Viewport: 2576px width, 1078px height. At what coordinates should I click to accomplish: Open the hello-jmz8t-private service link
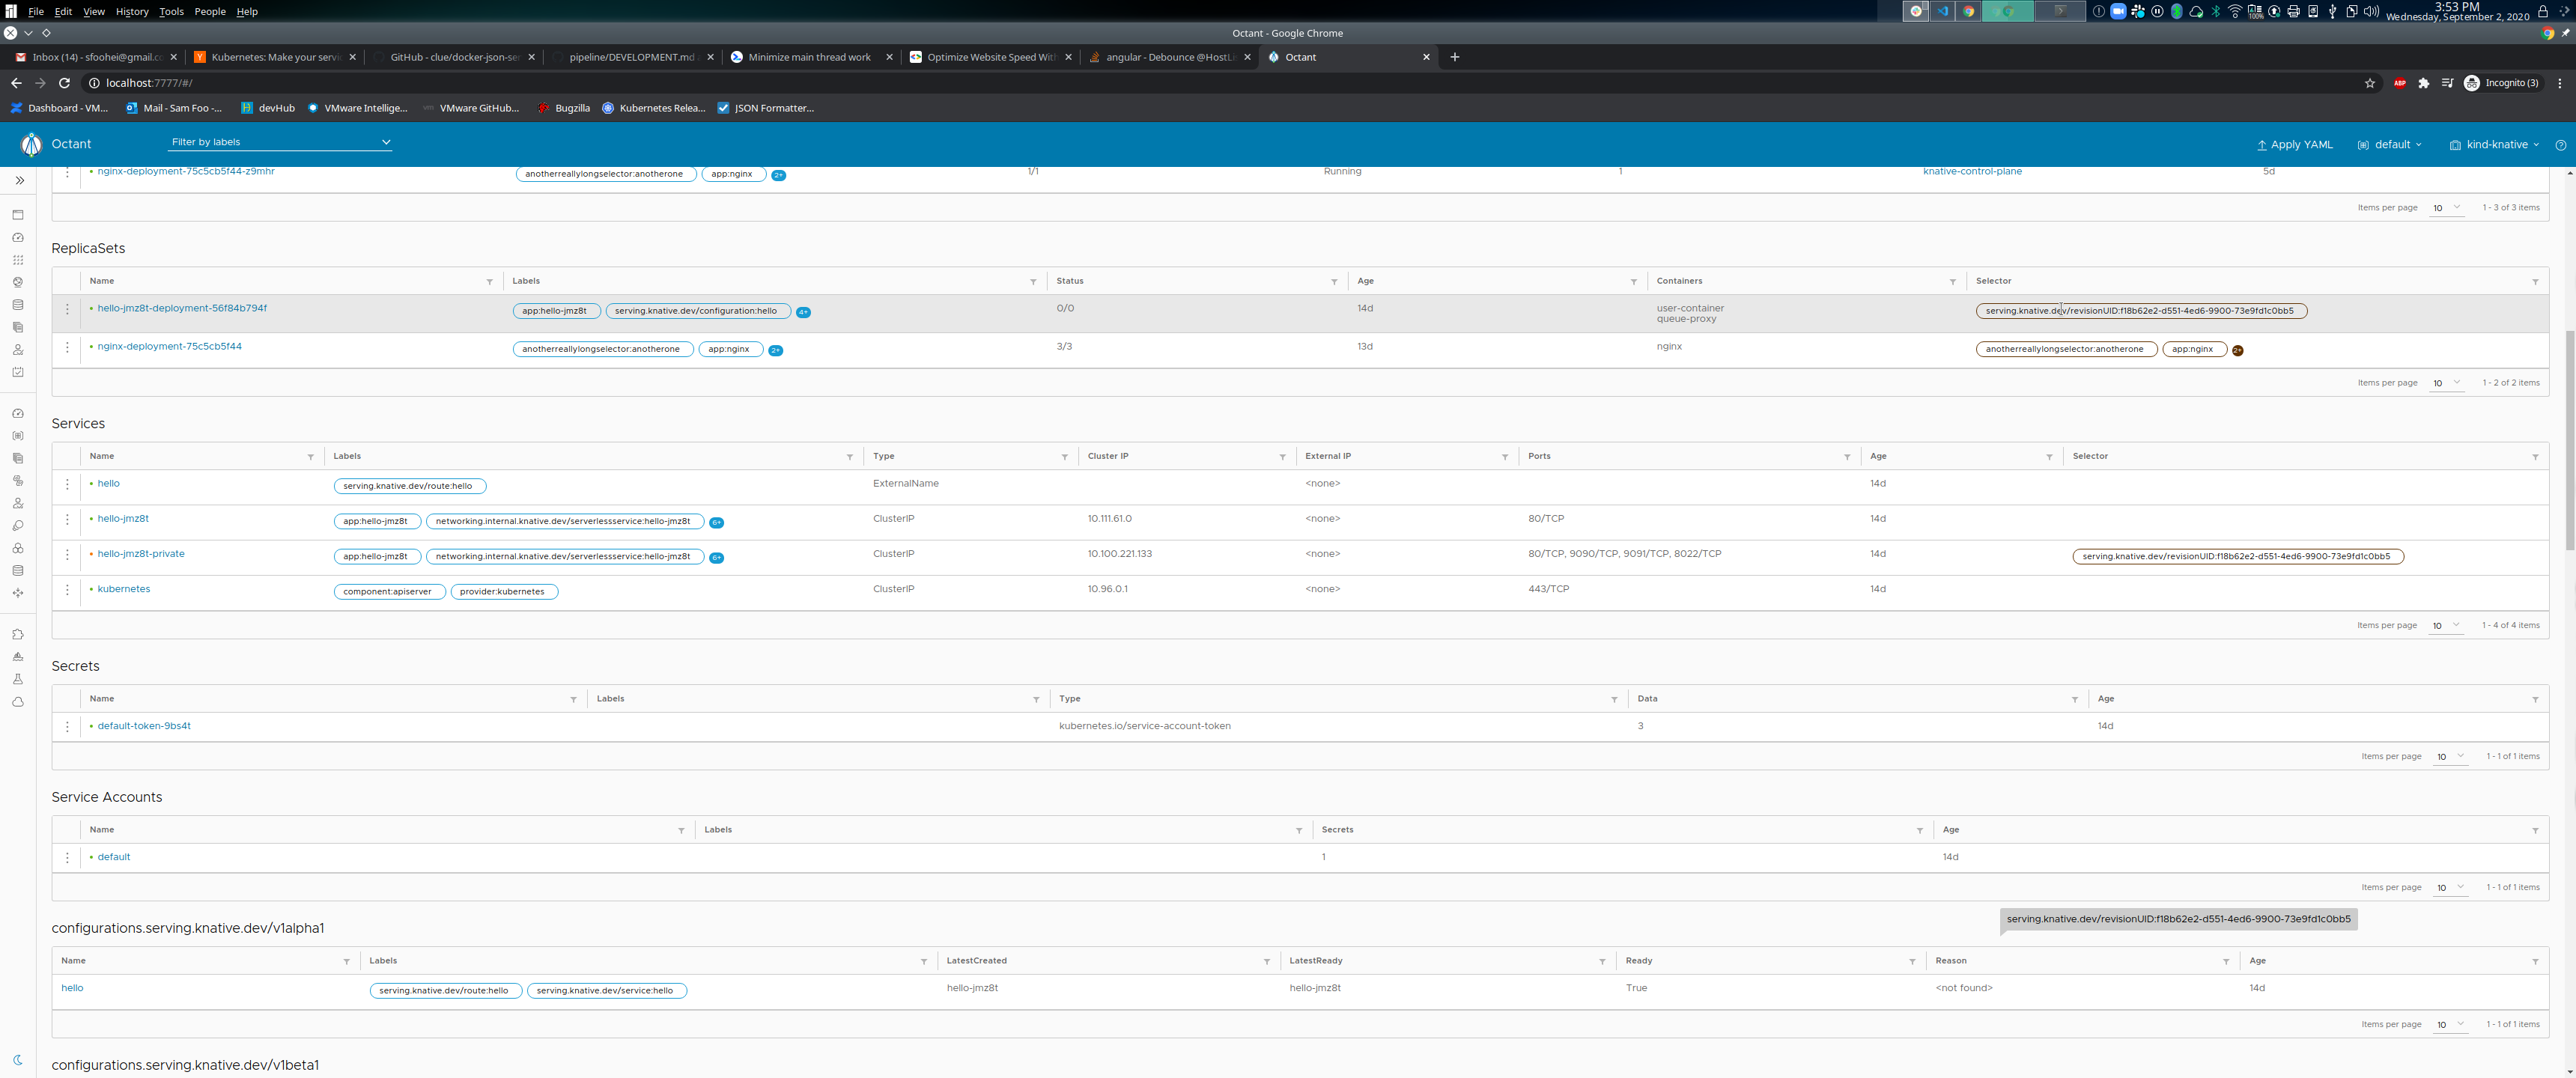tap(139, 553)
